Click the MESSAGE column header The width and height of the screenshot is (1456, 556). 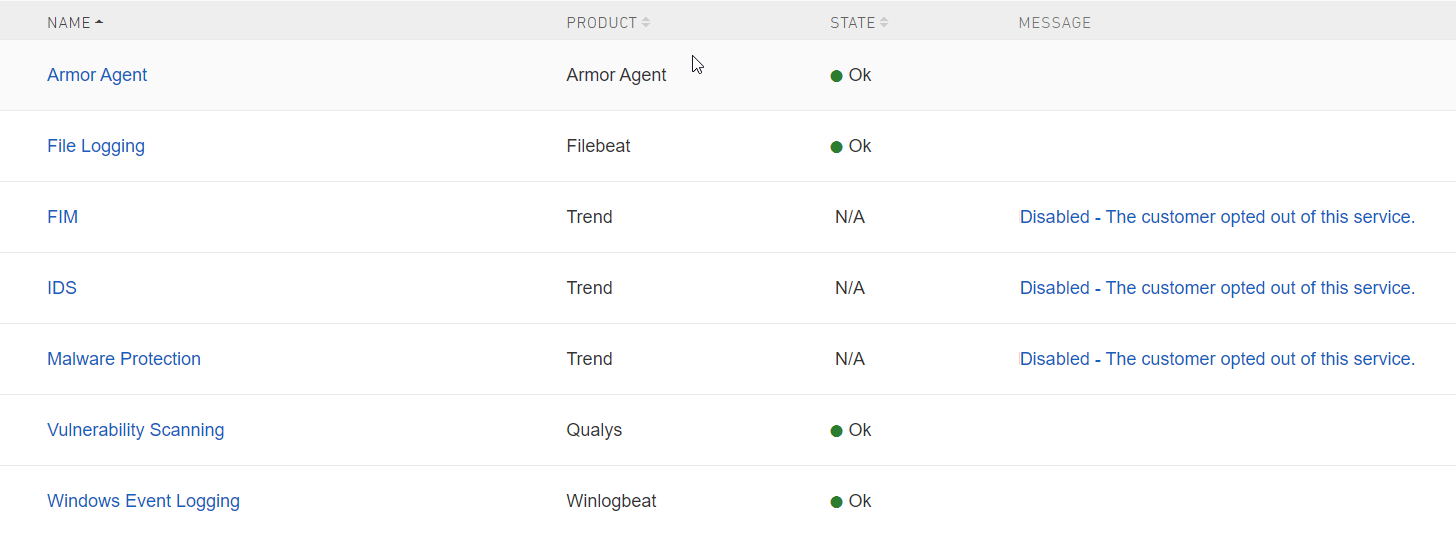(x=1054, y=23)
